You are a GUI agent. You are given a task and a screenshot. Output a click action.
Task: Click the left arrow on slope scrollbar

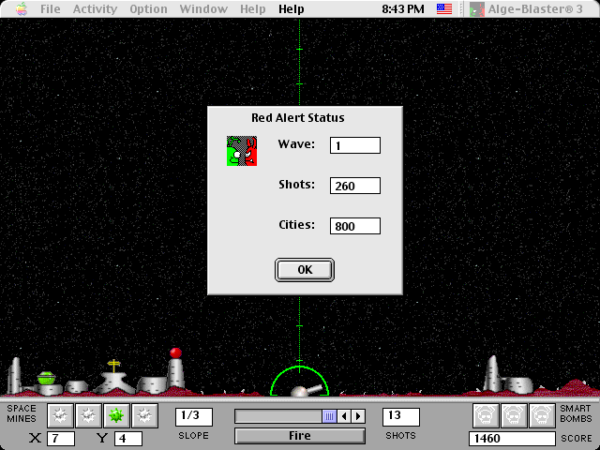pyautogui.click(x=345, y=416)
